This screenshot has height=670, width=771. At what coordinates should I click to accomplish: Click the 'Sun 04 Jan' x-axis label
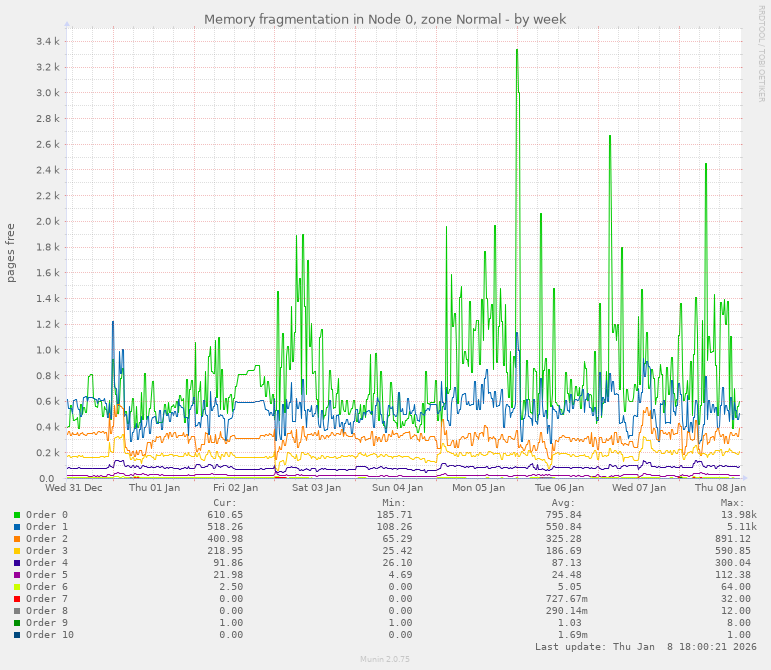click(x=397, y=488)
